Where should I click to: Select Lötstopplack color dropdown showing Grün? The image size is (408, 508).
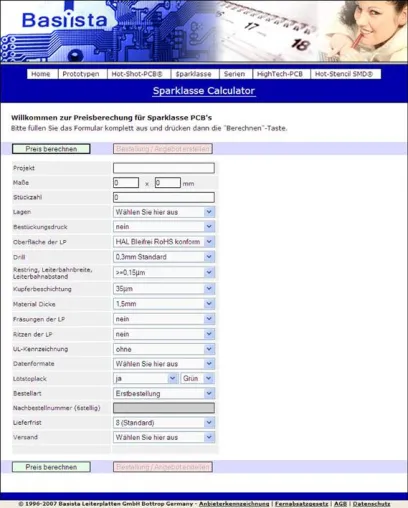[x=197, y=378]
